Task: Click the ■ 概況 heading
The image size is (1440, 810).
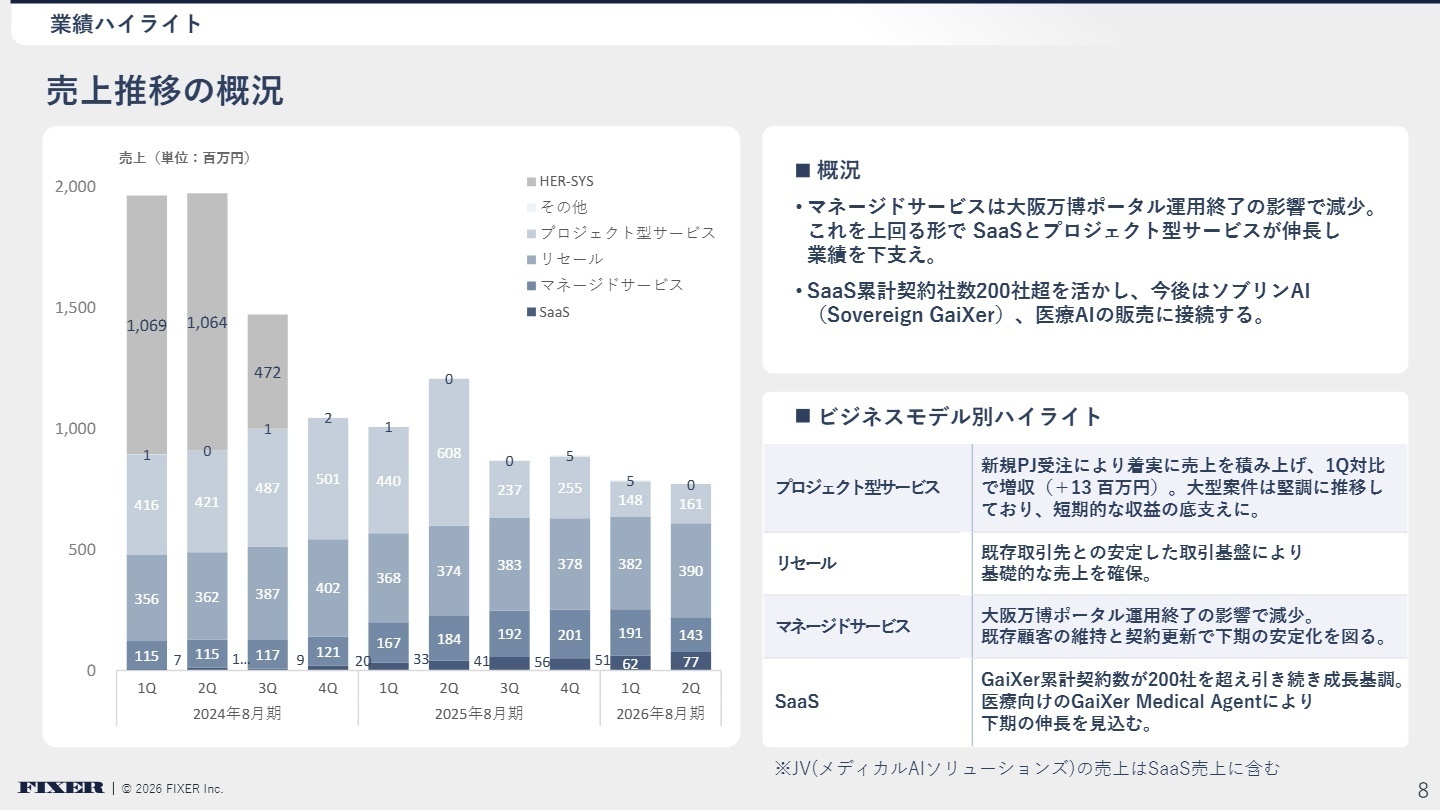Action: [x=828, y=170]
